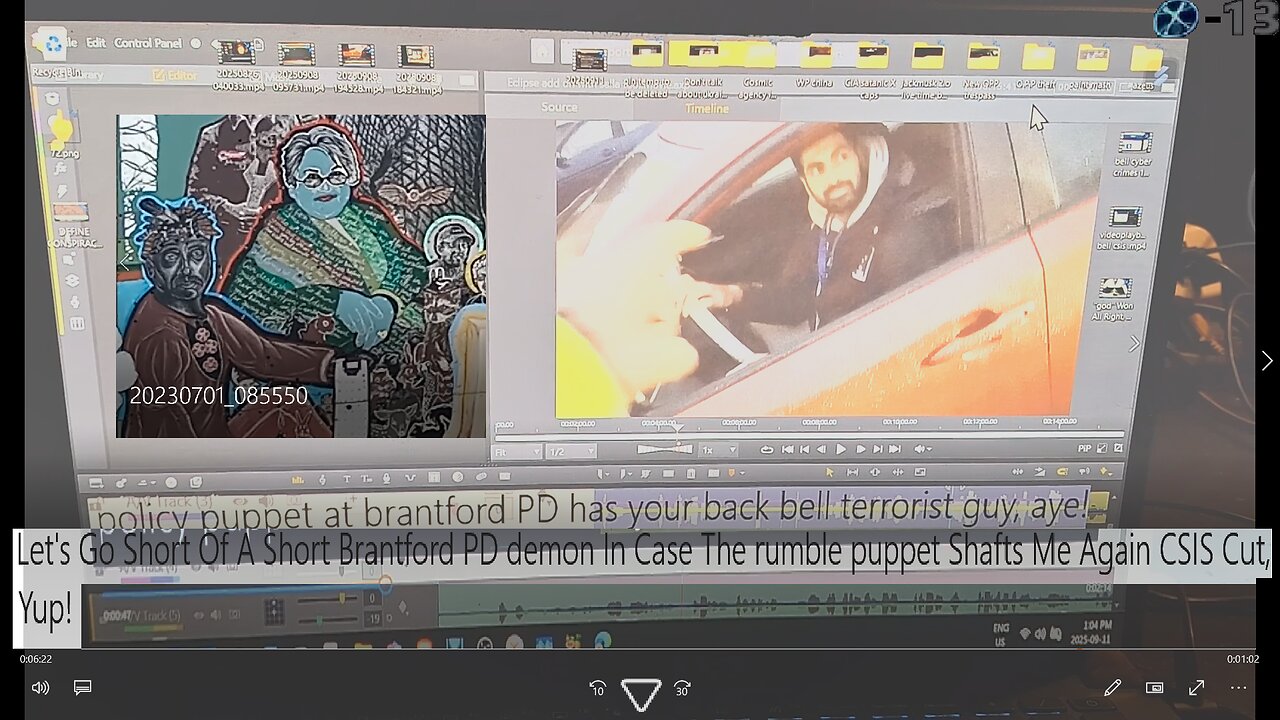
Task: Open the Fit zoom dropdown
Action: pos(518,452)
